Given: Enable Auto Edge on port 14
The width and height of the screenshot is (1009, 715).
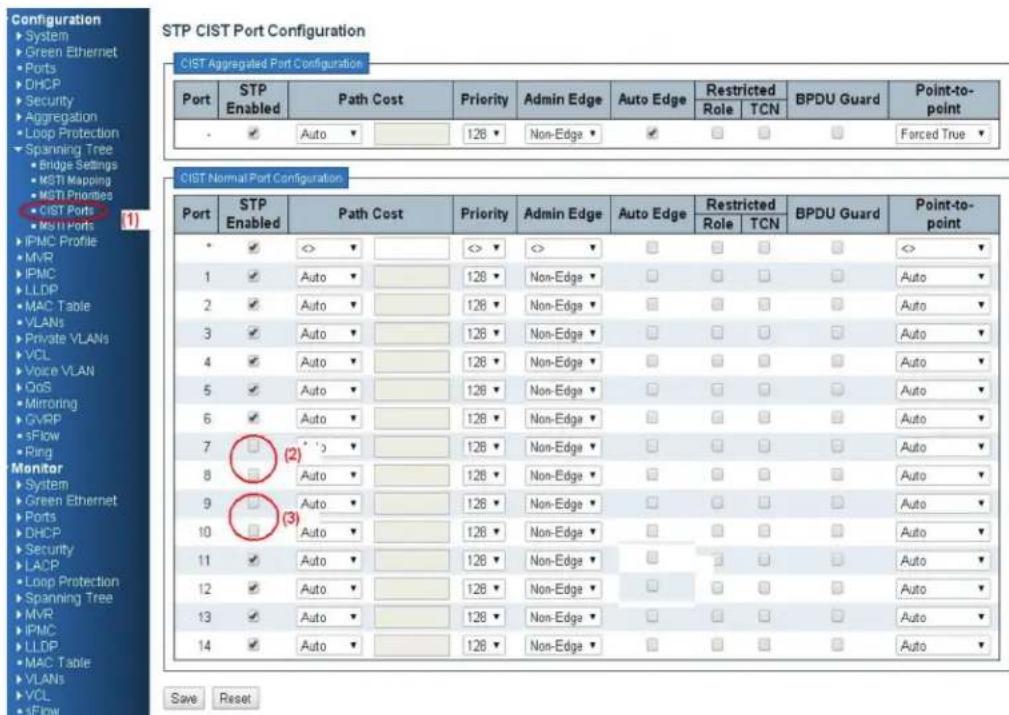Looking at the screenshot, I should pos(652,644).
